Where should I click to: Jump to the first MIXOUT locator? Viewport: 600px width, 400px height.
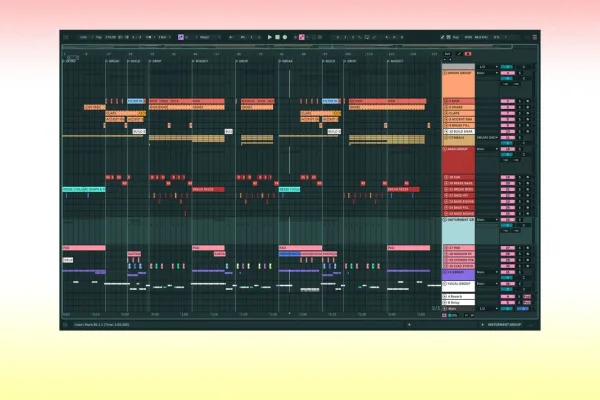tap(201, 61)
